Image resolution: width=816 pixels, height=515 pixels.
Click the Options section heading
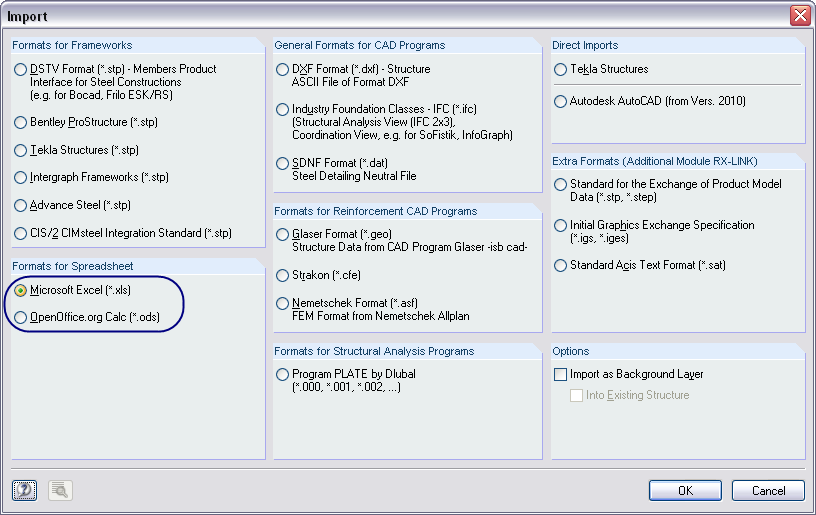[570, 351]
